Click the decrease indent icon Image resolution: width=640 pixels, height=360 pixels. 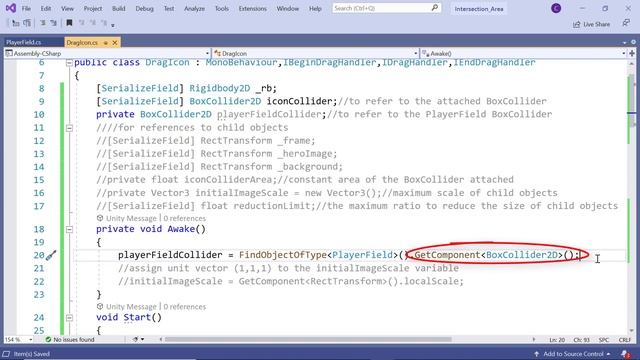[43, 24]
